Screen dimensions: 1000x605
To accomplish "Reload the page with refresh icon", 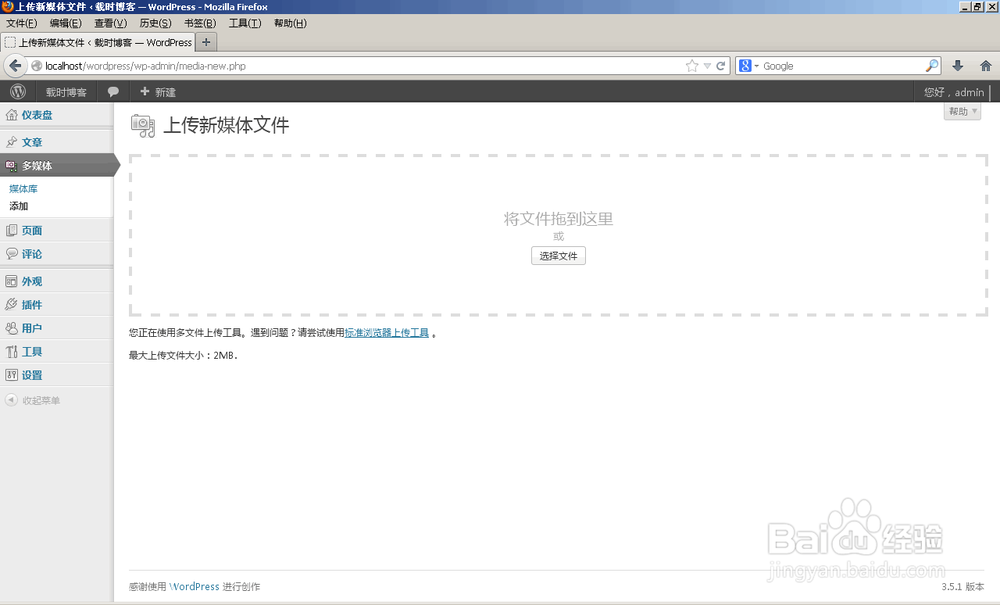I will pos(721,66).
